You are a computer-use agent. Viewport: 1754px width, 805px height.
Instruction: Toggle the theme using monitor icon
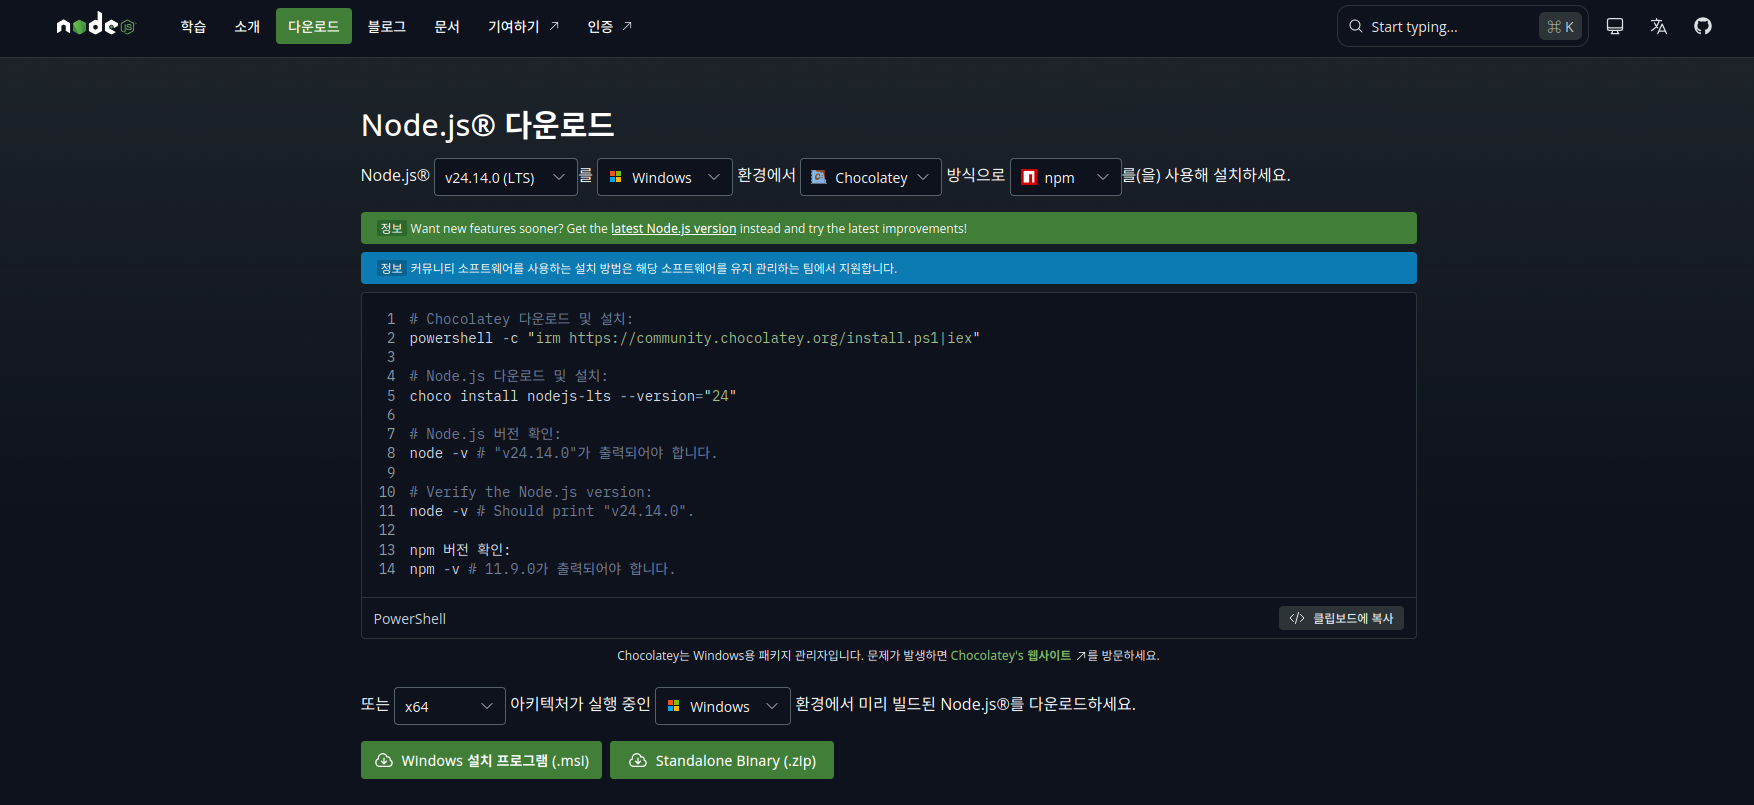click(x=1614, y=26)
